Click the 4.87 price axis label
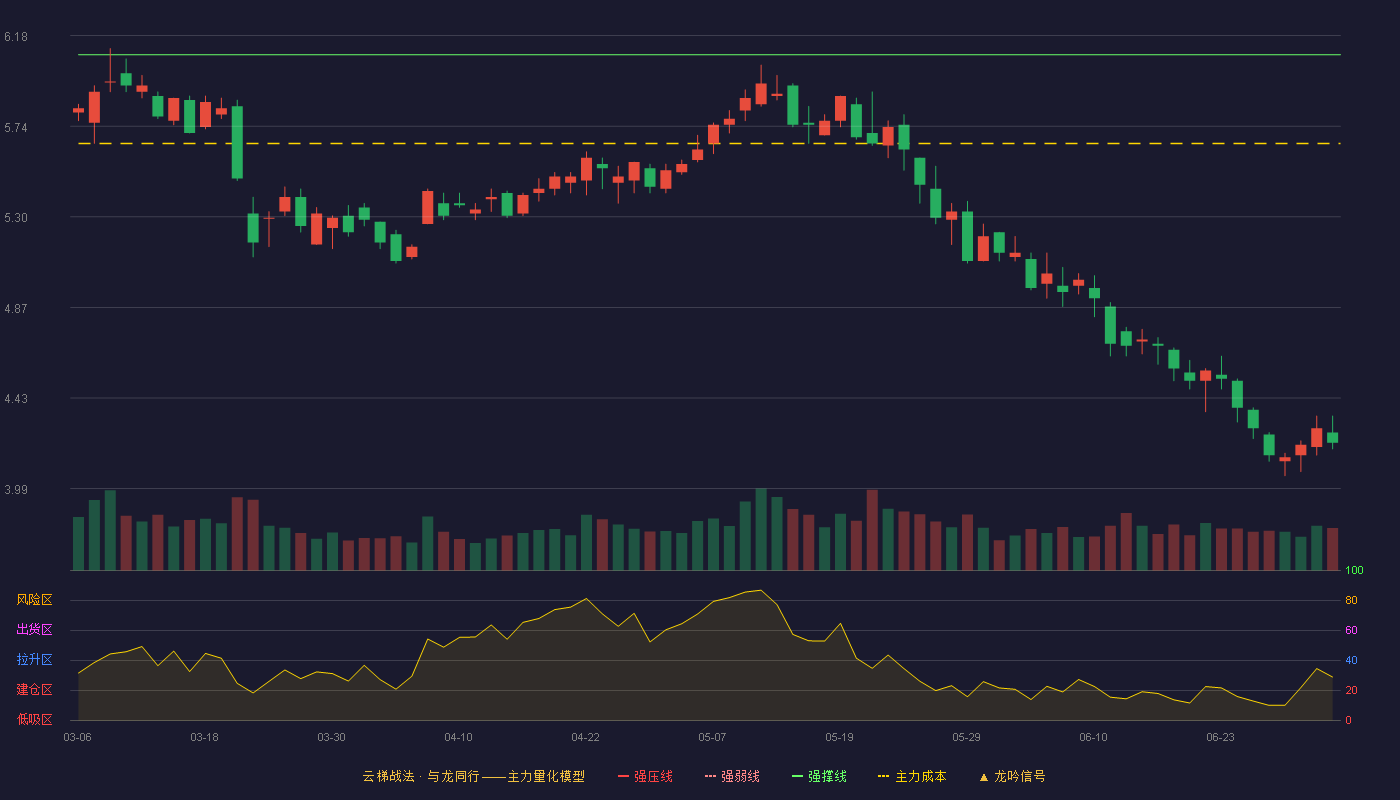 tap(16, 308)
